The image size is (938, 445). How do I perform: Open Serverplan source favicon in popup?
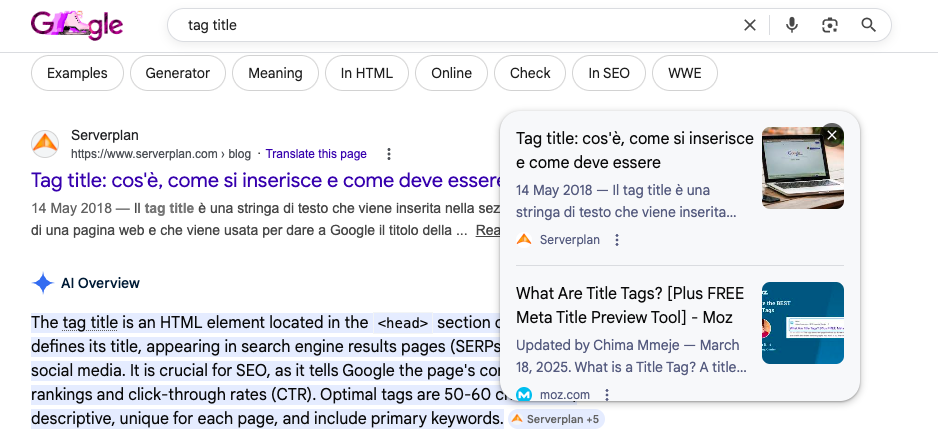pos(524,240)
